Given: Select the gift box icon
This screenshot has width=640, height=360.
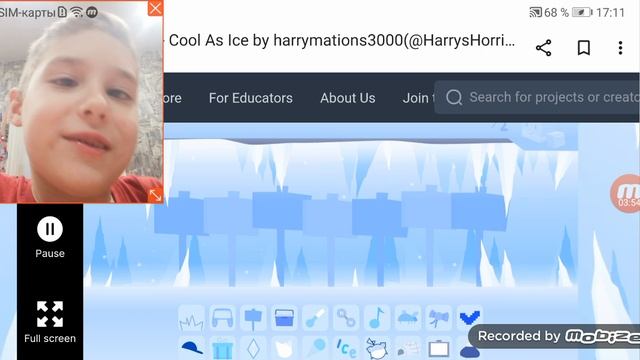Looking at the screenshot, I should tap(222, 348).
